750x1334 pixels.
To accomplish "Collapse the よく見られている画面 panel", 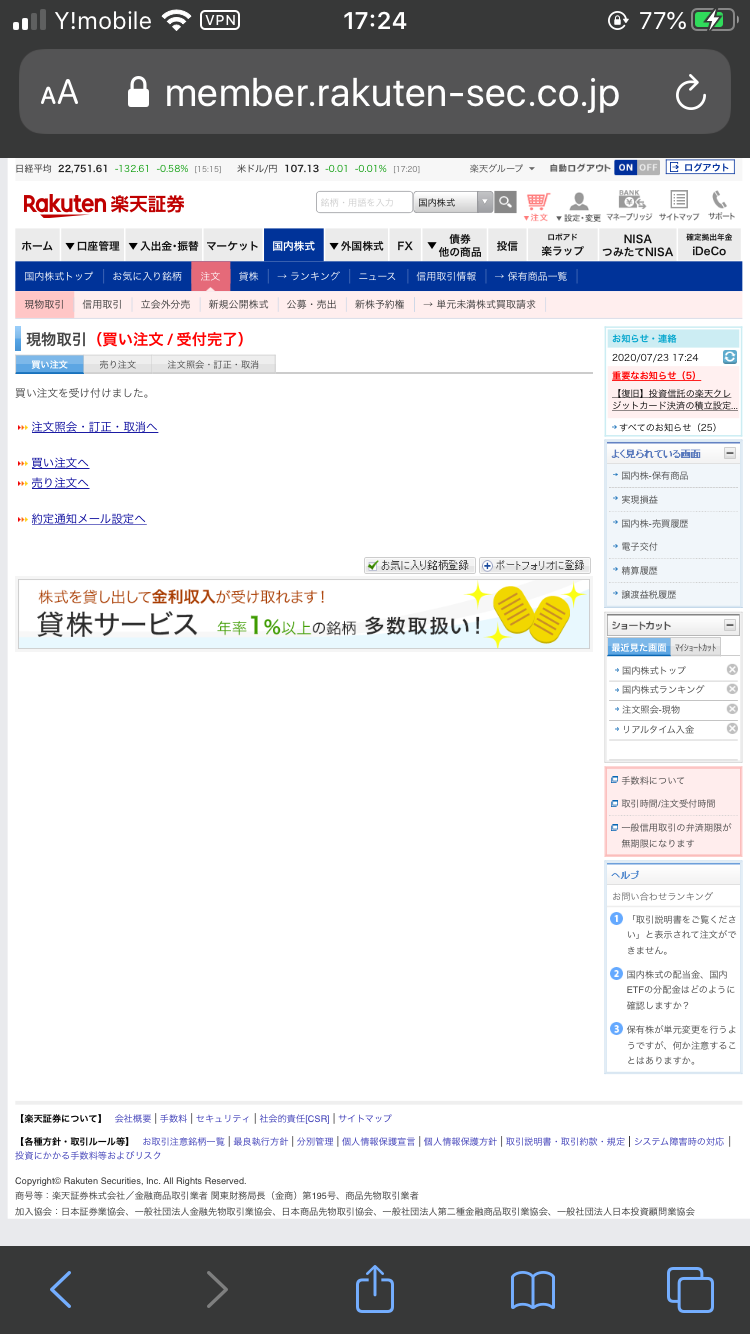I will pos(730,453).
